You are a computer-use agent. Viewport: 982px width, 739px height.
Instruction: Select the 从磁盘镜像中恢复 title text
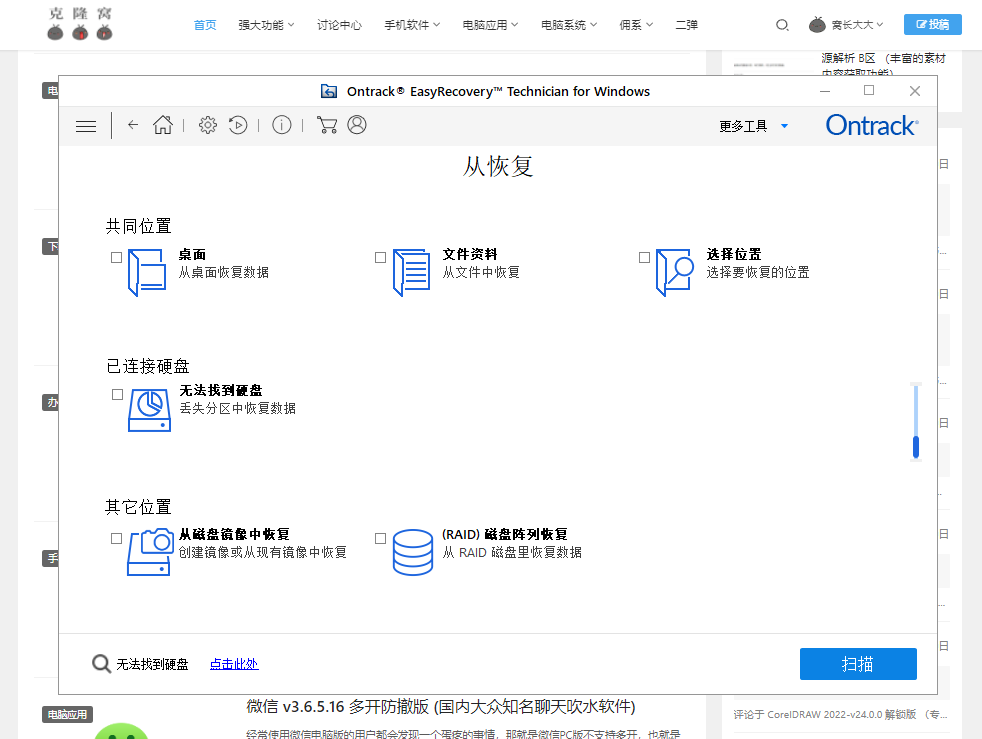click(234, 534)
